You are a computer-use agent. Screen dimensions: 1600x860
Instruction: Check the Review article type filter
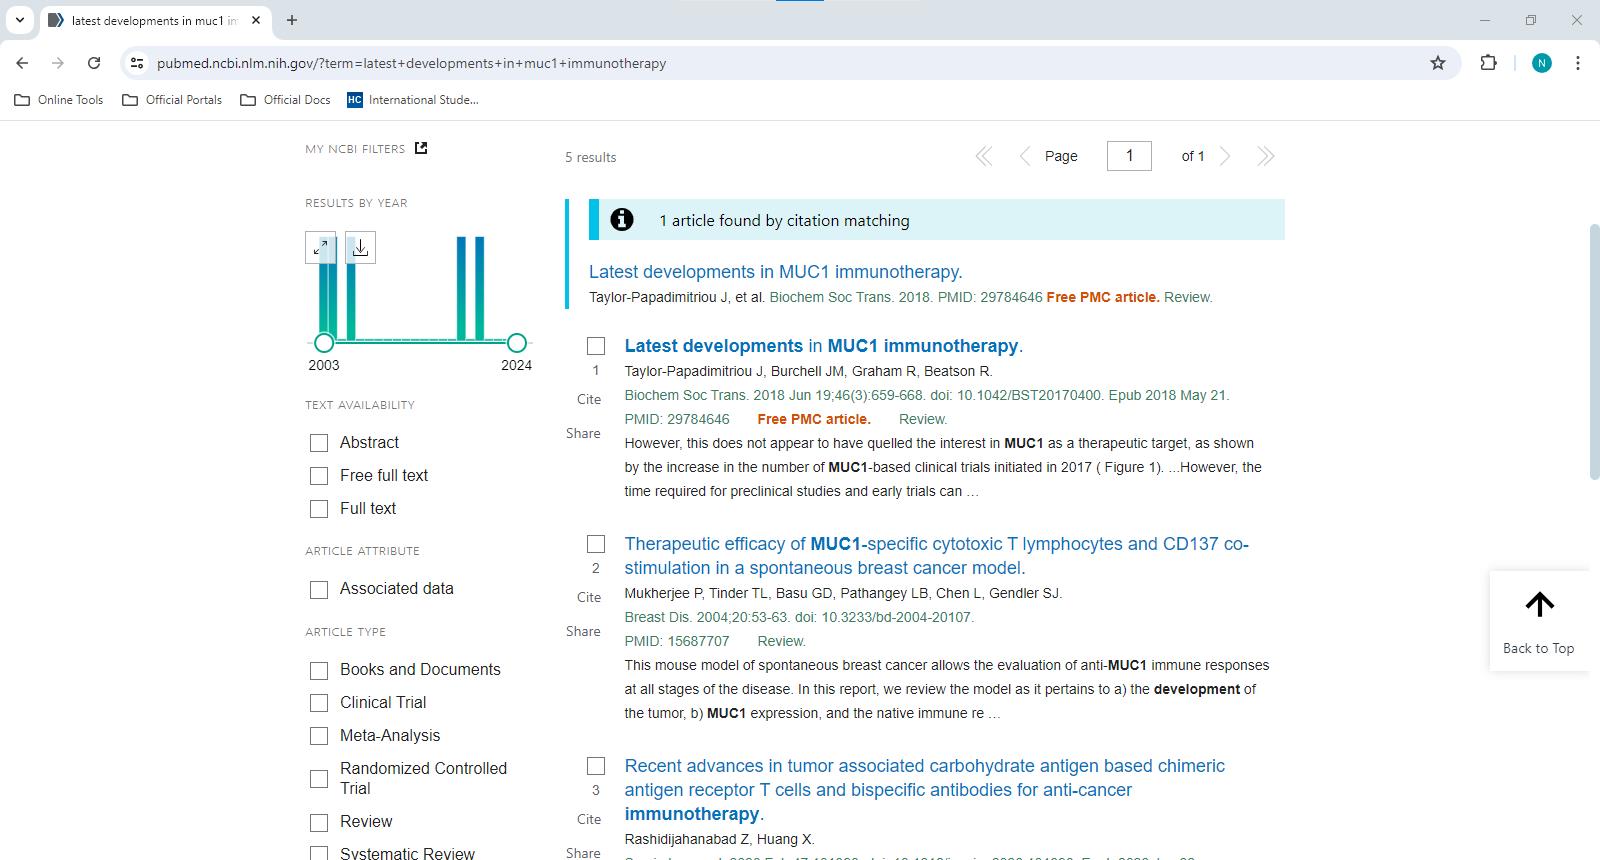319,822
